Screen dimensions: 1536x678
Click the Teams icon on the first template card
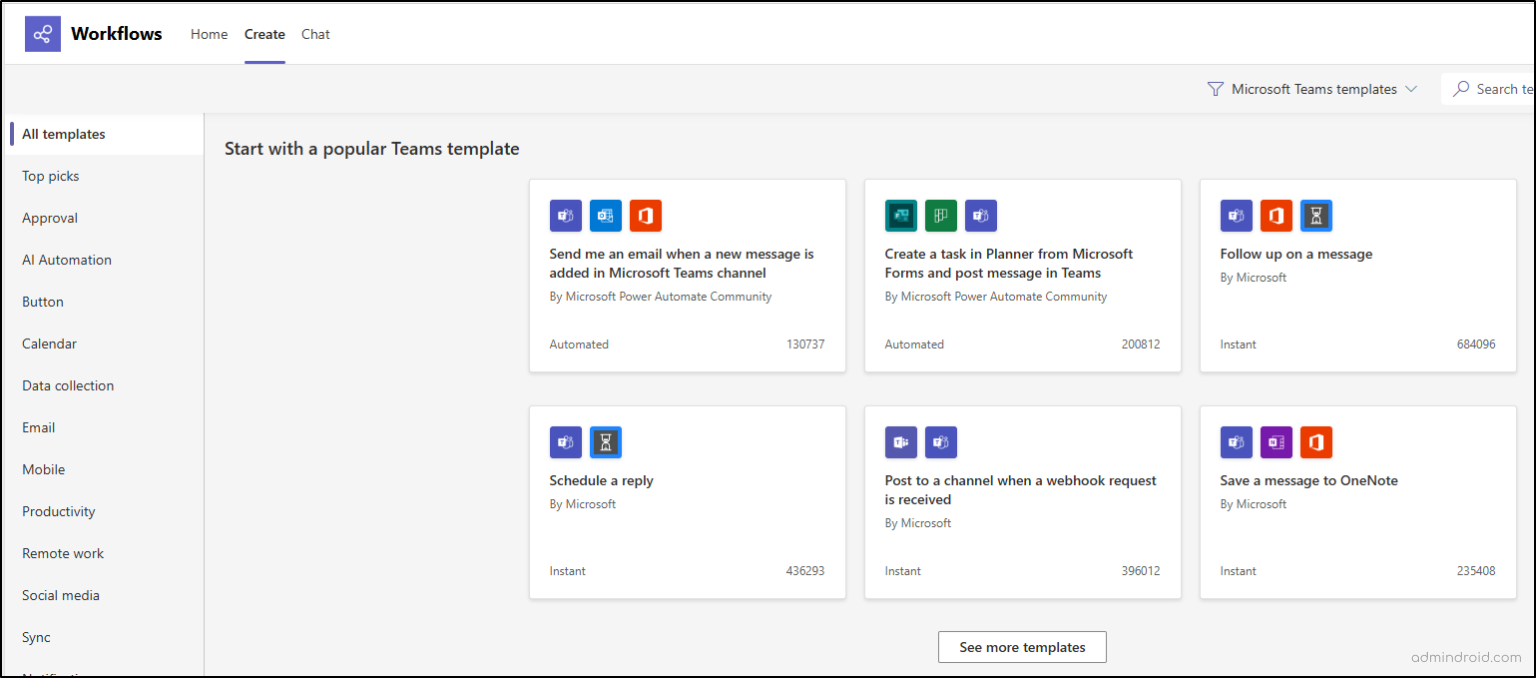pos(565,215)
